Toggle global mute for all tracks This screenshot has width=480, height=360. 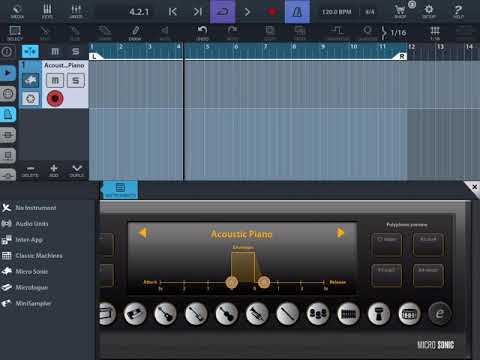[55, 52]
